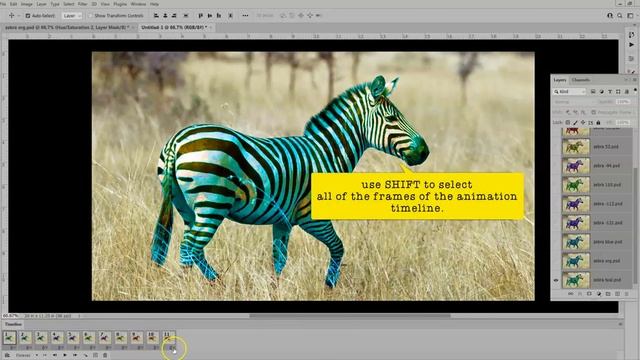640x360 pixels.
Task: Select the zebra blue.psd layer
Action: pyautogui.click(x=597, y=242)
